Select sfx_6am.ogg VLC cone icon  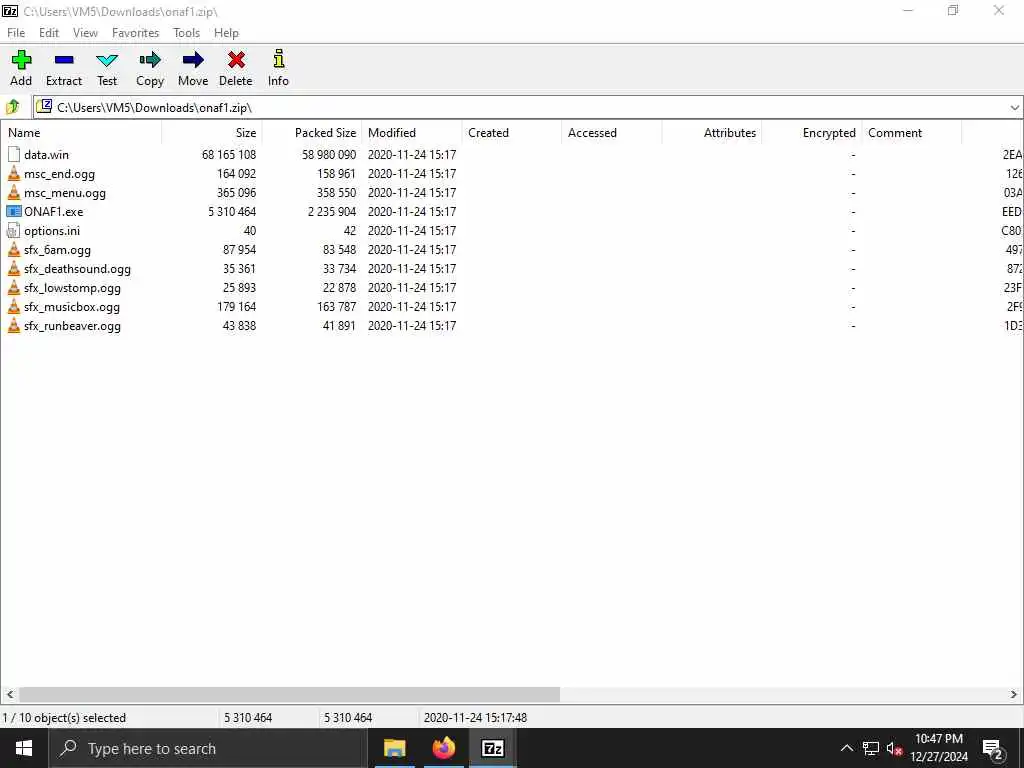(x=14, y=249)
